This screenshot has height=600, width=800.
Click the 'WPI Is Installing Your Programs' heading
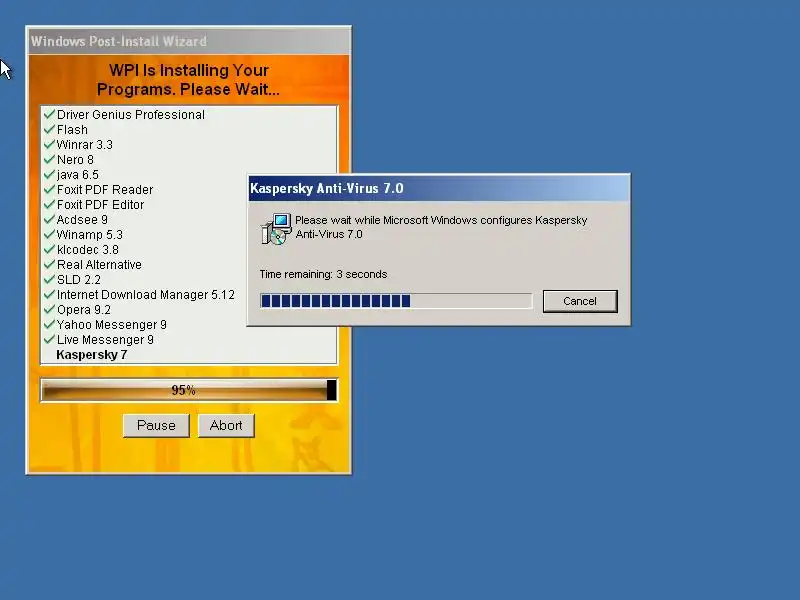pos(188,80)
